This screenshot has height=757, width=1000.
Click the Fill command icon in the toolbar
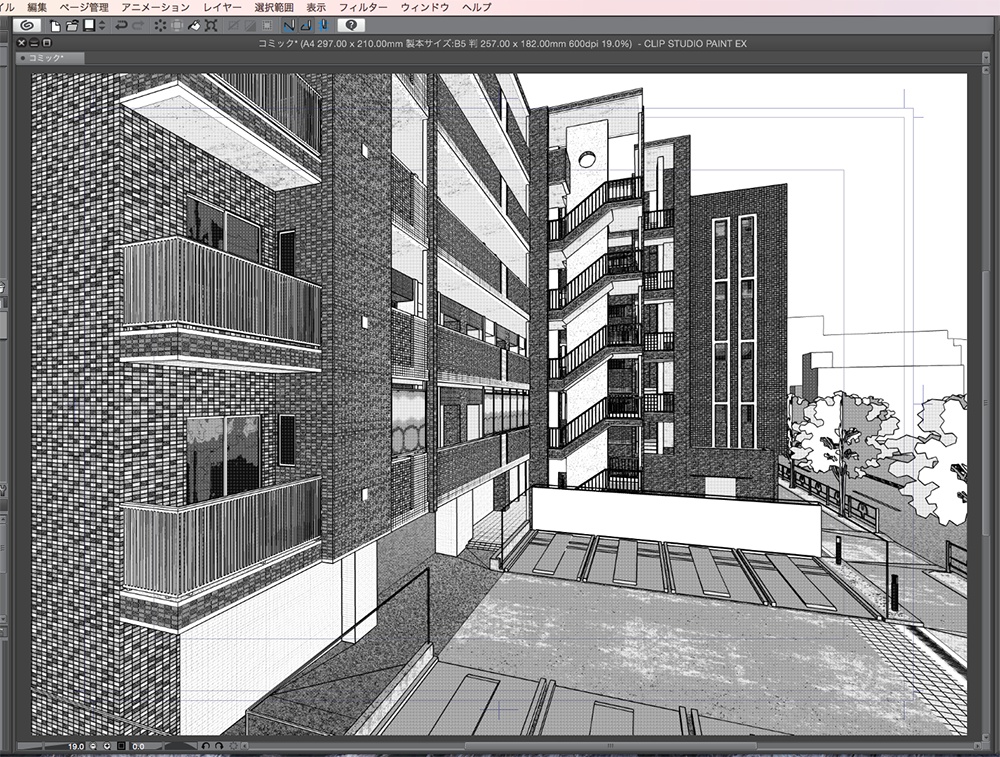tap(196, 26)
